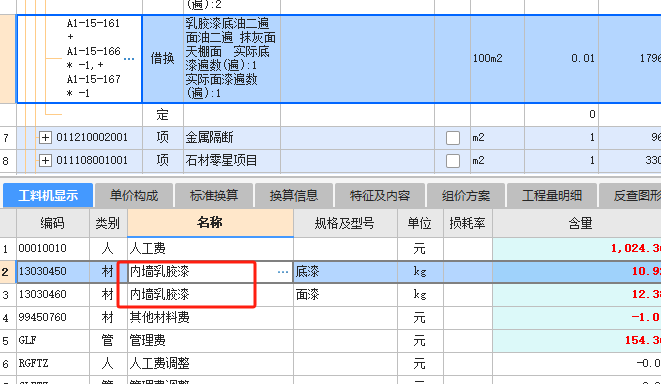Click the 规格及型号 column header
The image size is (661, 384).
(345, 223)
